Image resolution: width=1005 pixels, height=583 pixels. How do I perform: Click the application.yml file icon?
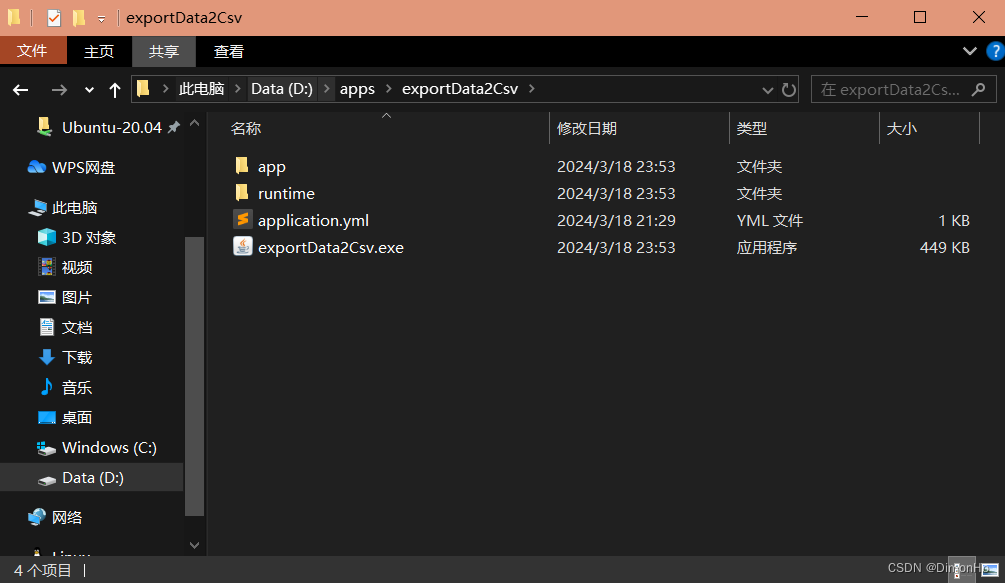(242, 220)
